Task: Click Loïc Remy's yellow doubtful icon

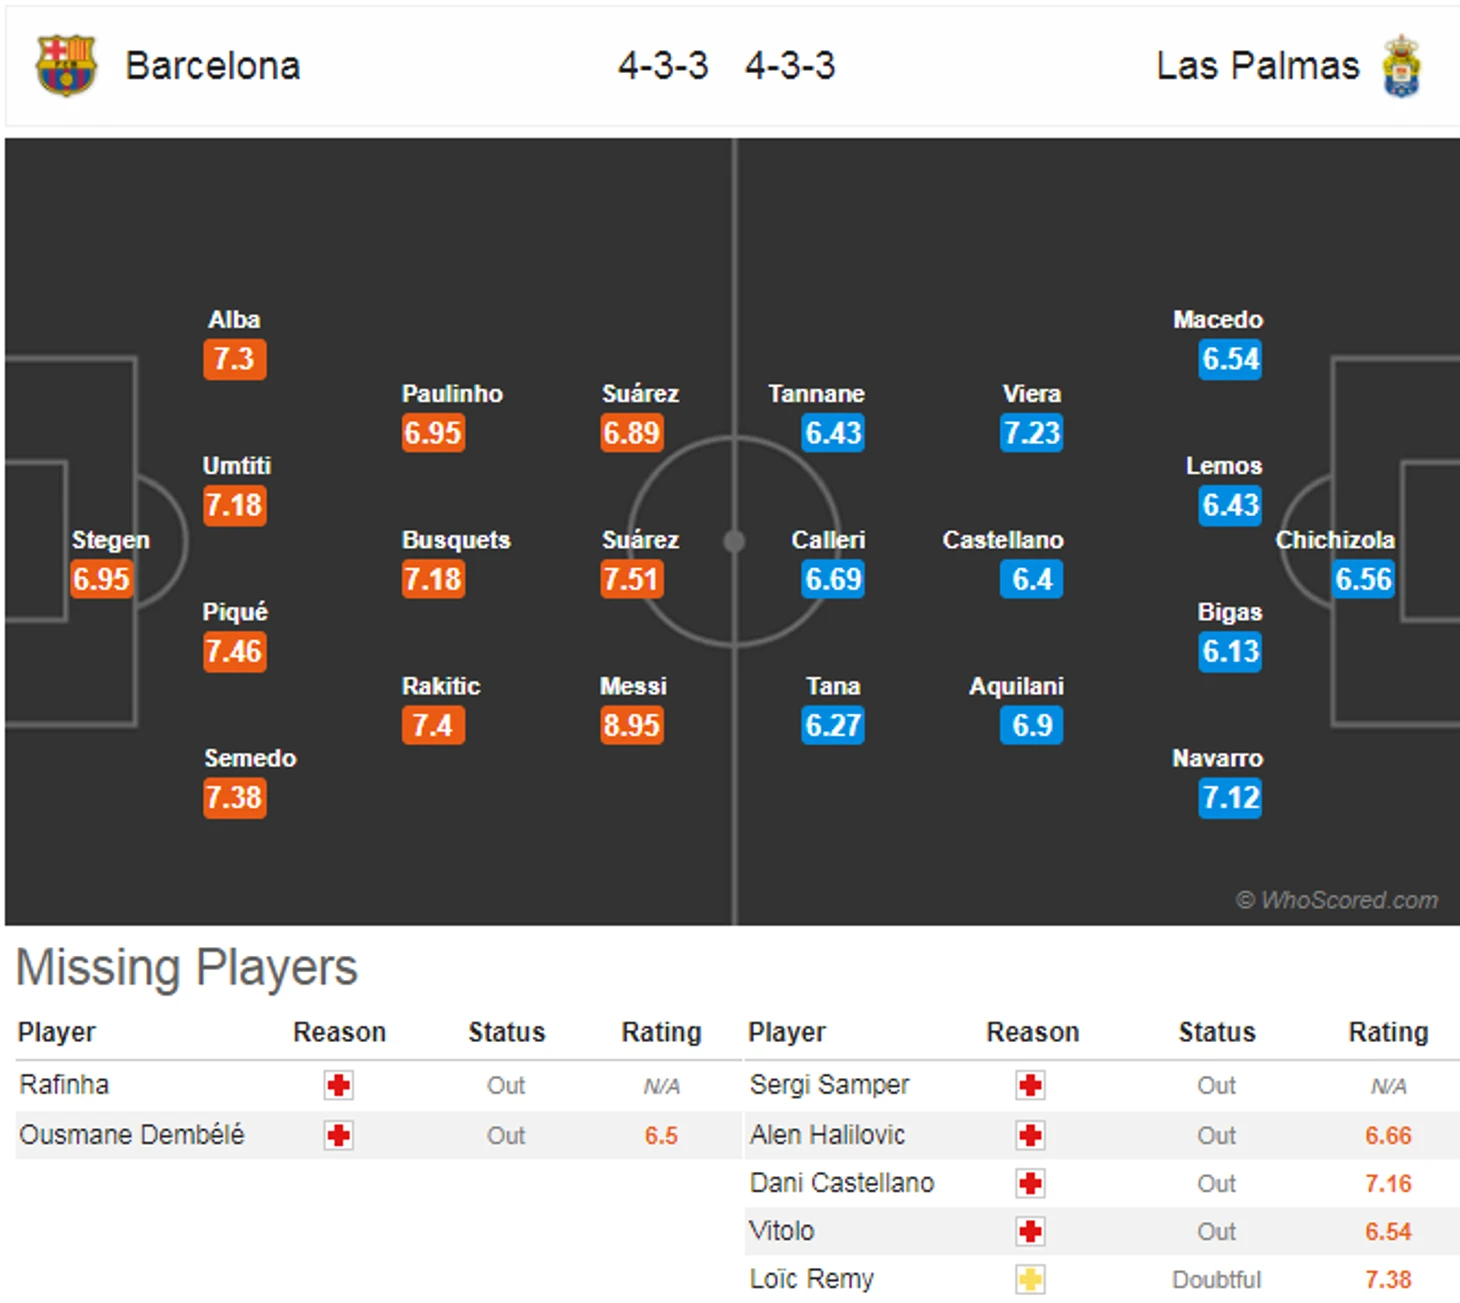Action: (1030, 1279)
